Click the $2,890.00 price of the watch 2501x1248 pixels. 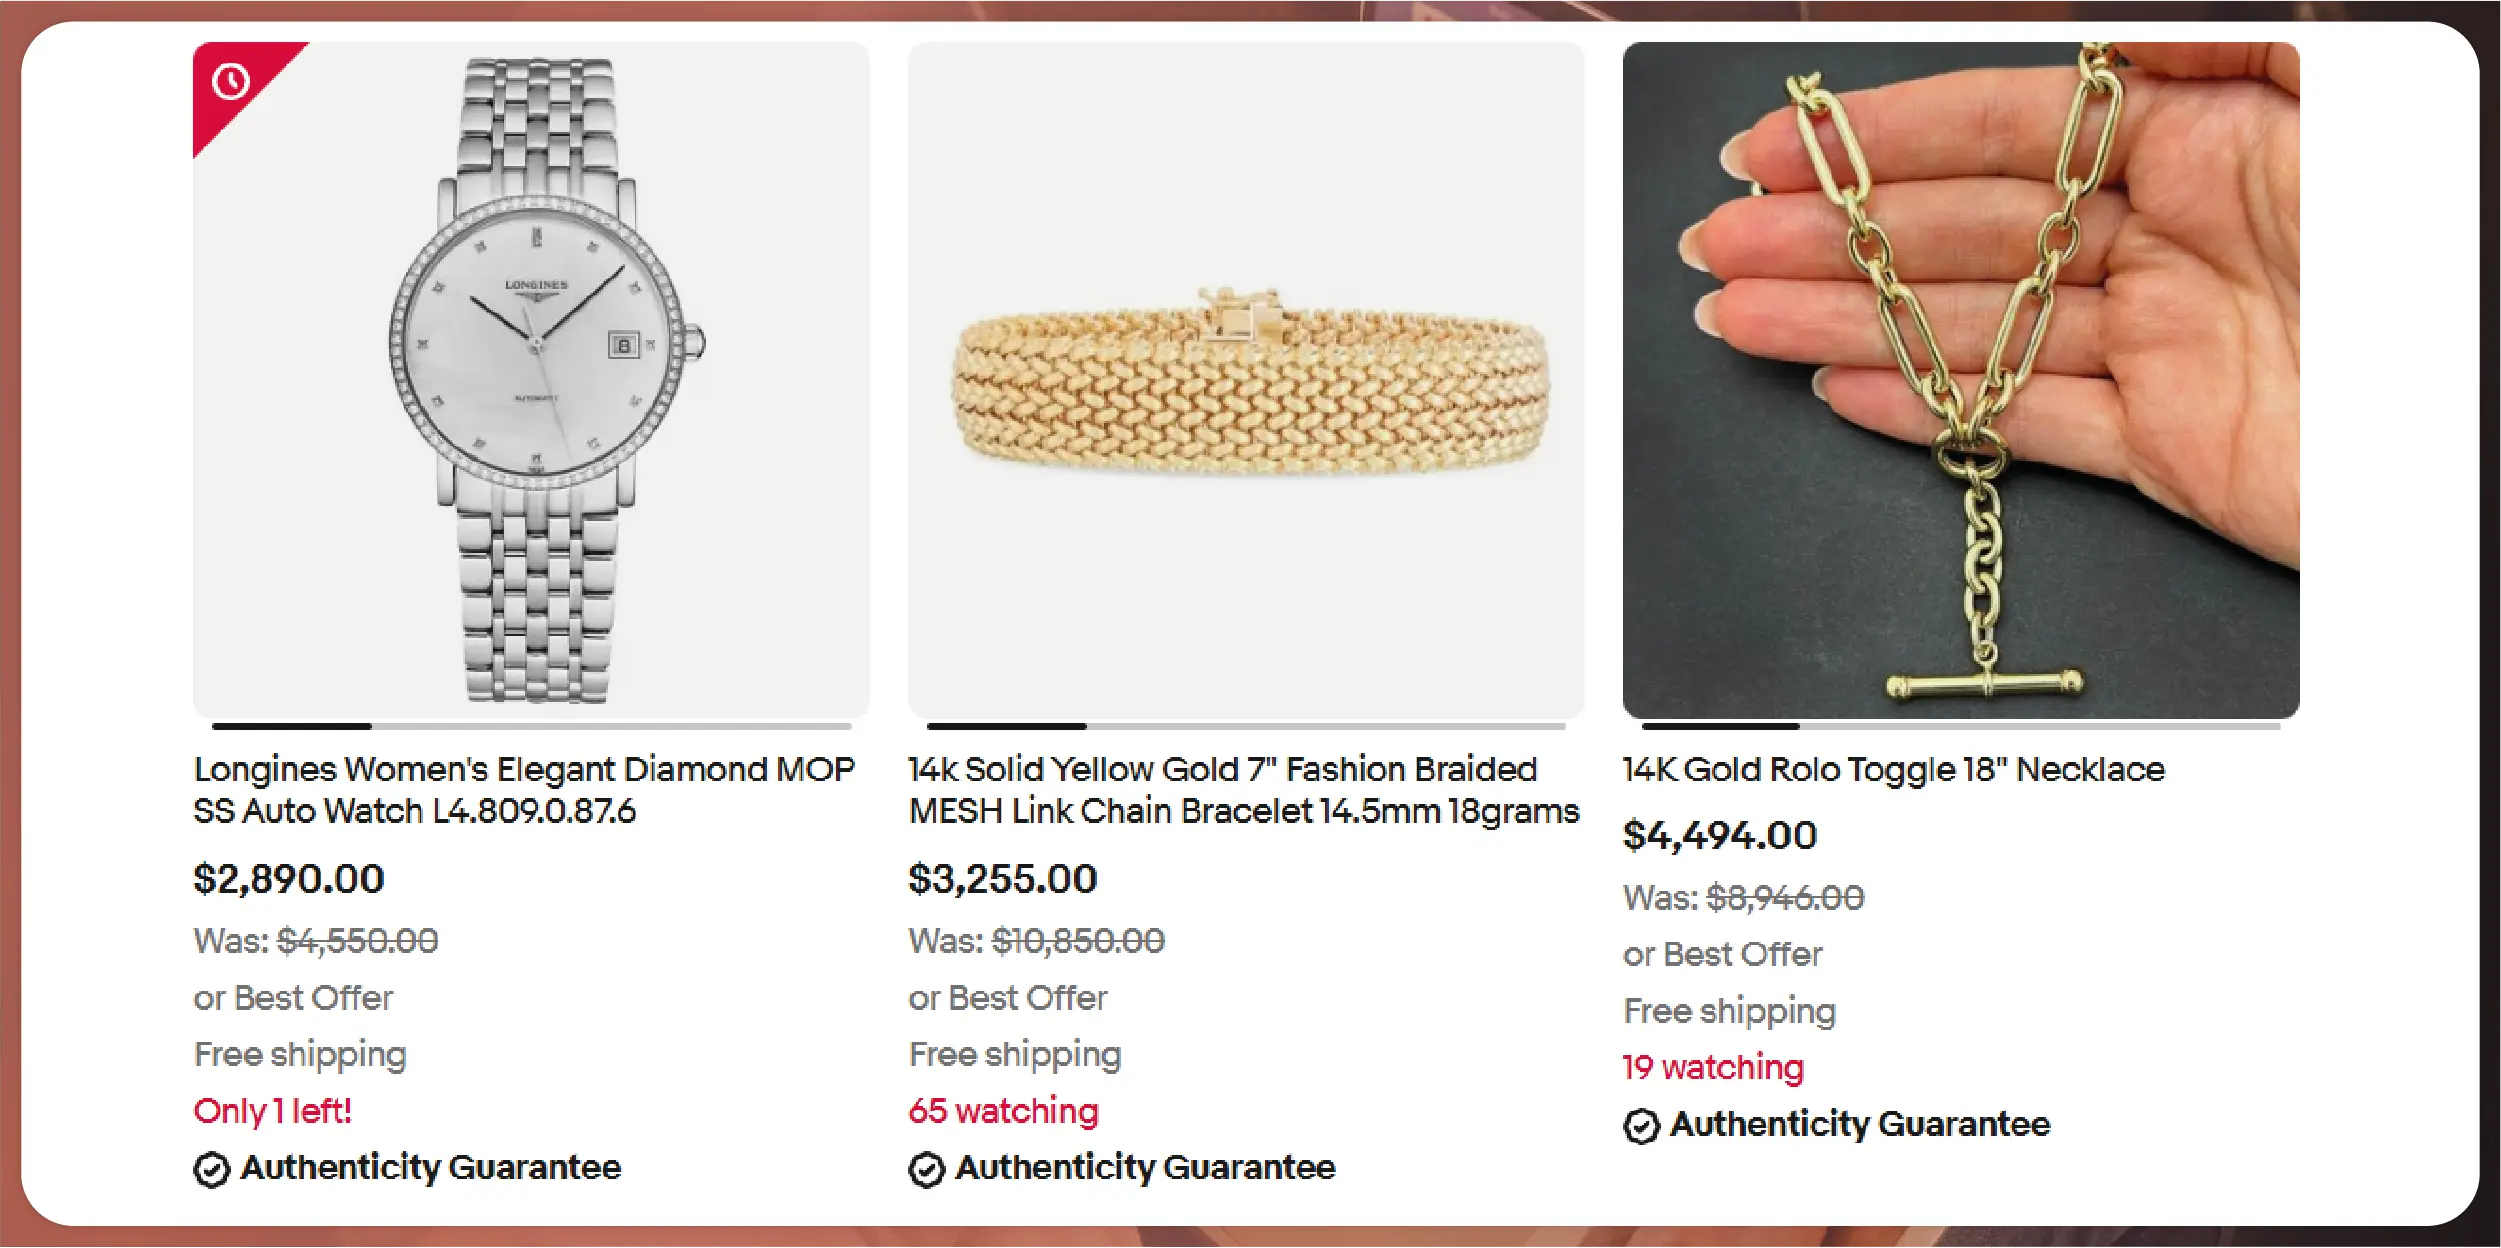pos(289,879)
